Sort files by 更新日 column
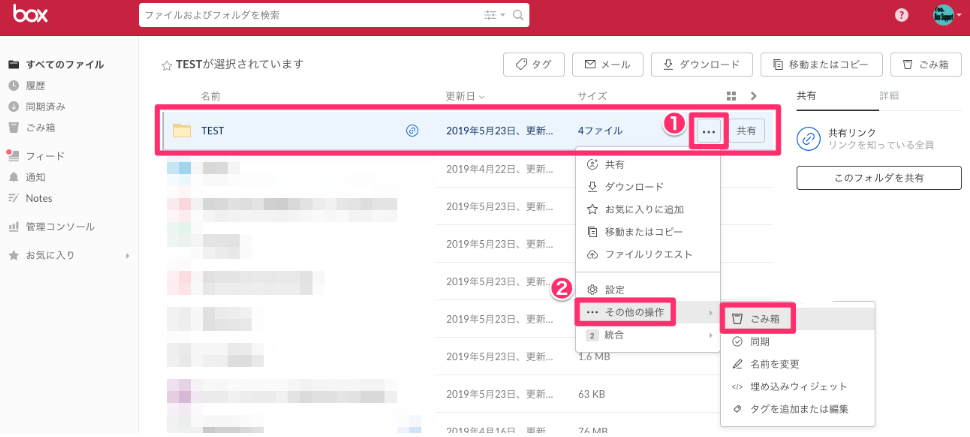The width and height of the screenshot is (970, 437). point(464,96)
